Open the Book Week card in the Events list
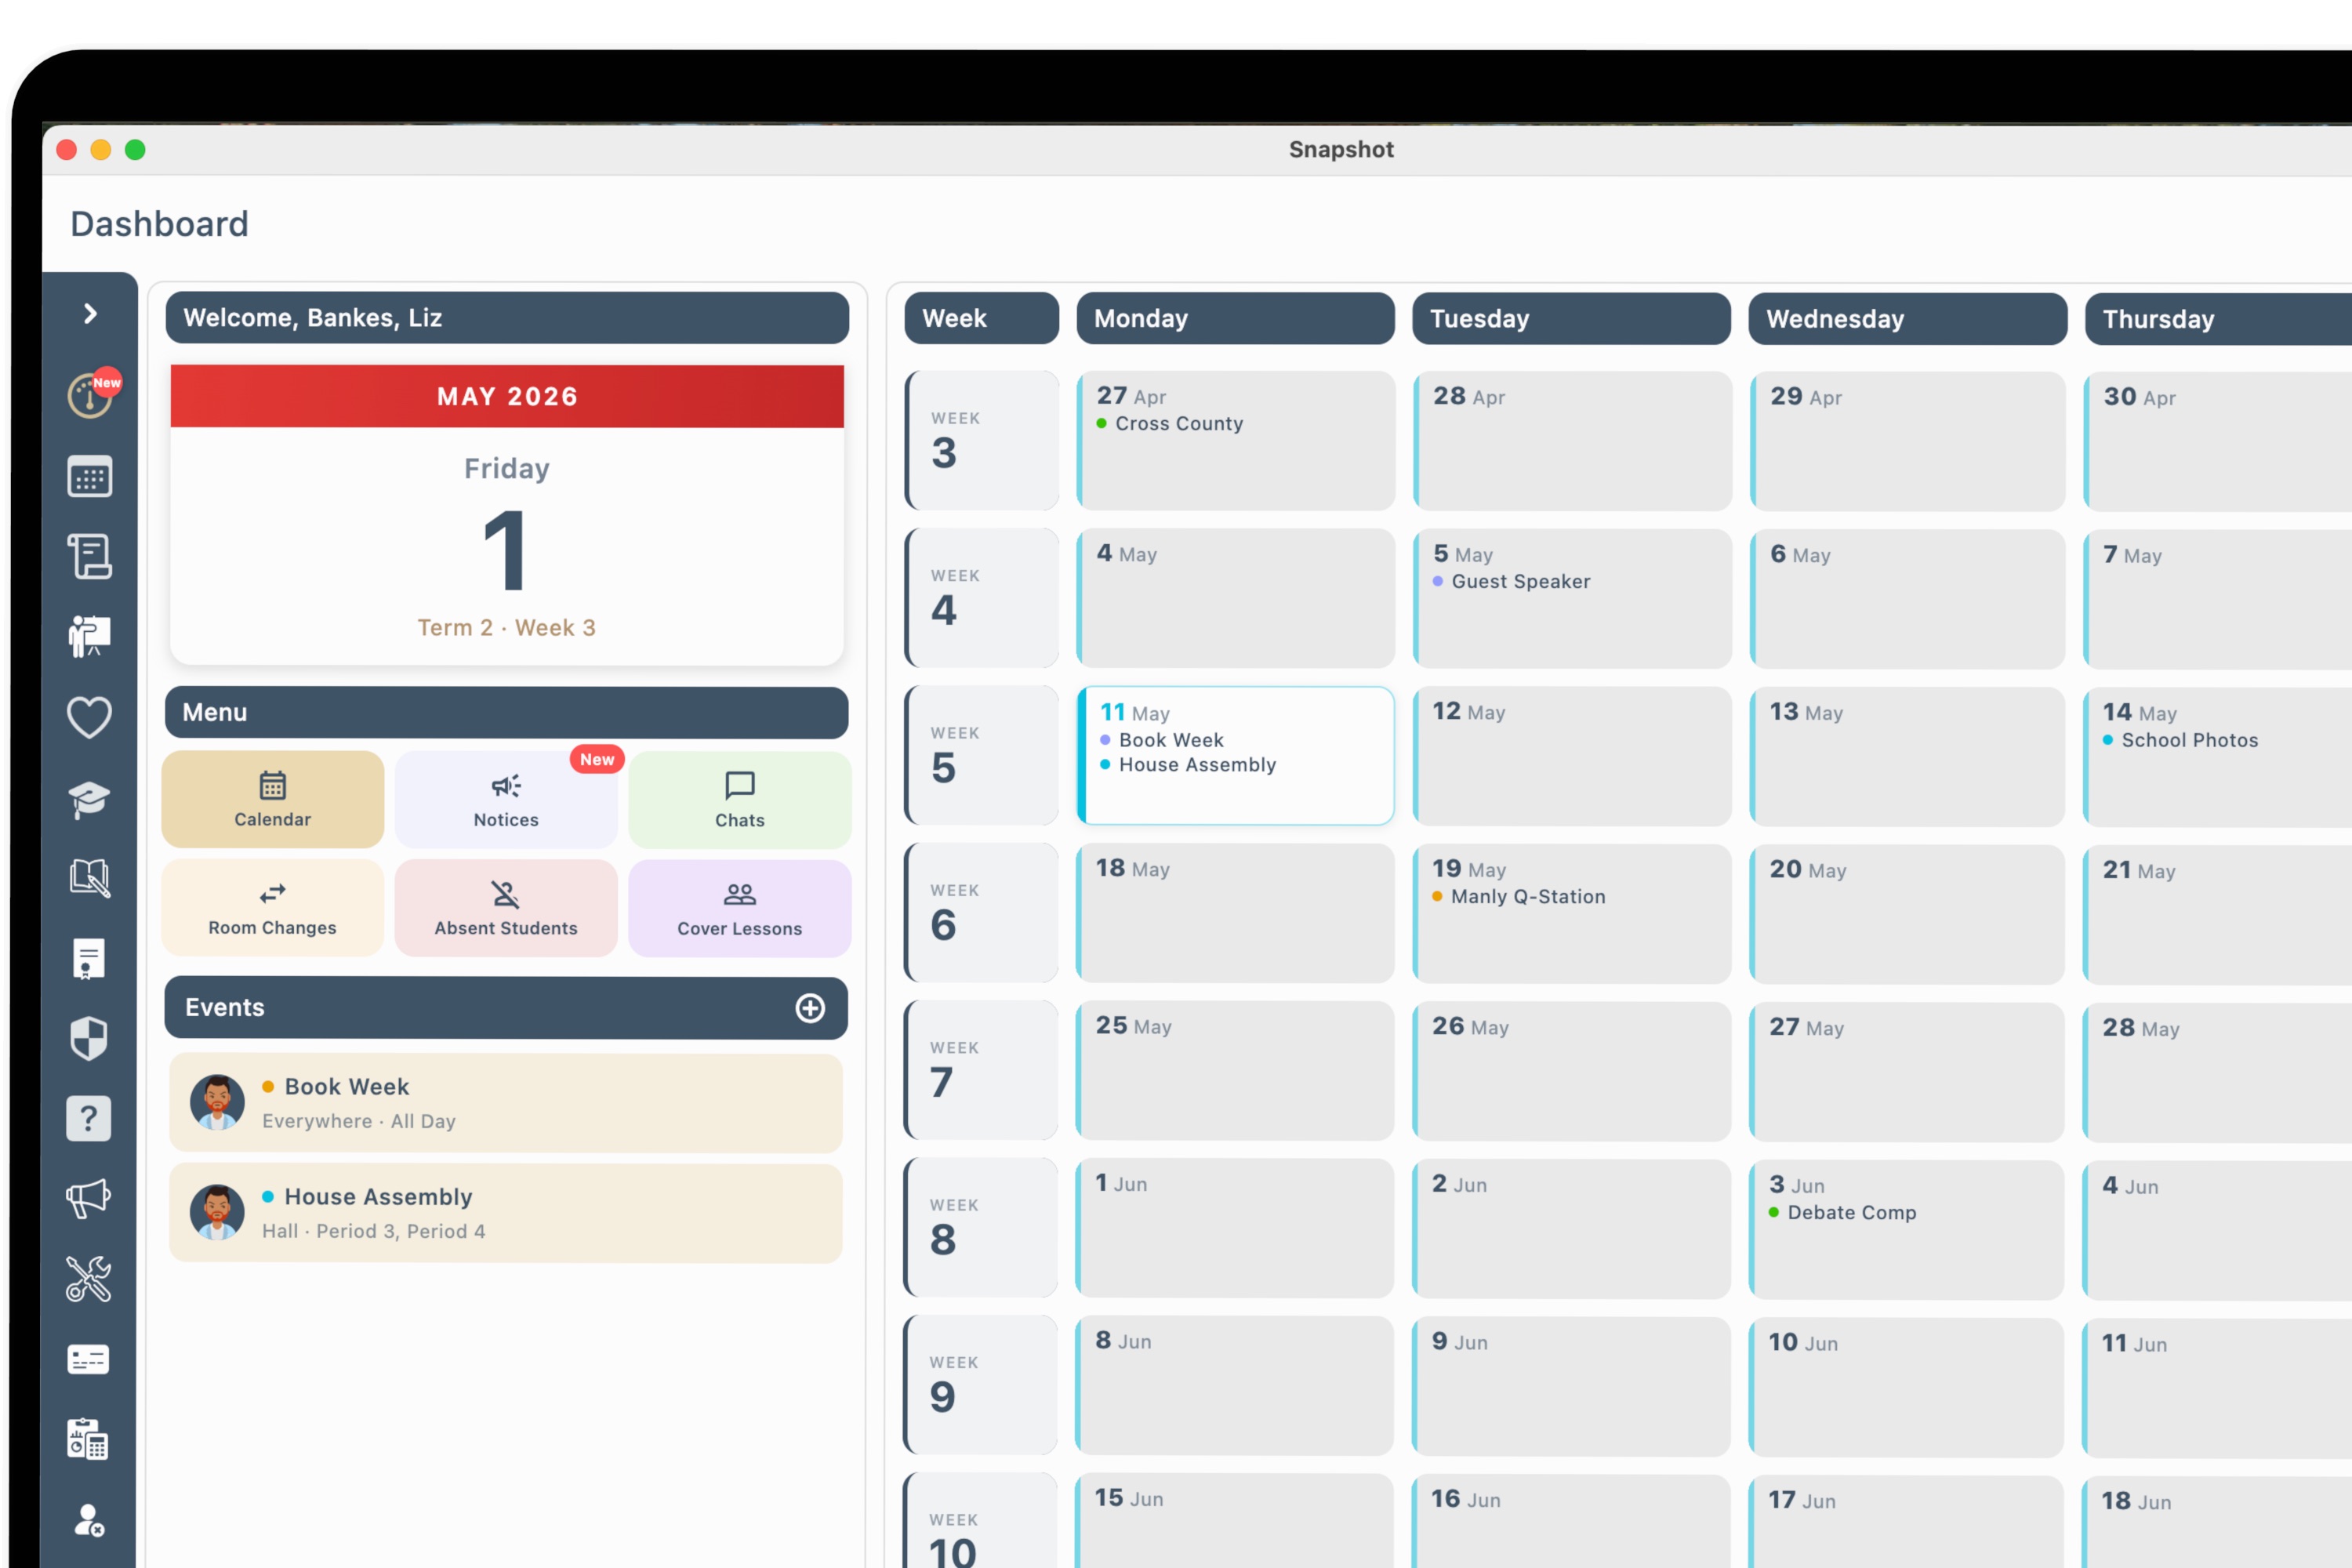The height and width of the screenshot is (1568, 2352). coord(506,1103)
